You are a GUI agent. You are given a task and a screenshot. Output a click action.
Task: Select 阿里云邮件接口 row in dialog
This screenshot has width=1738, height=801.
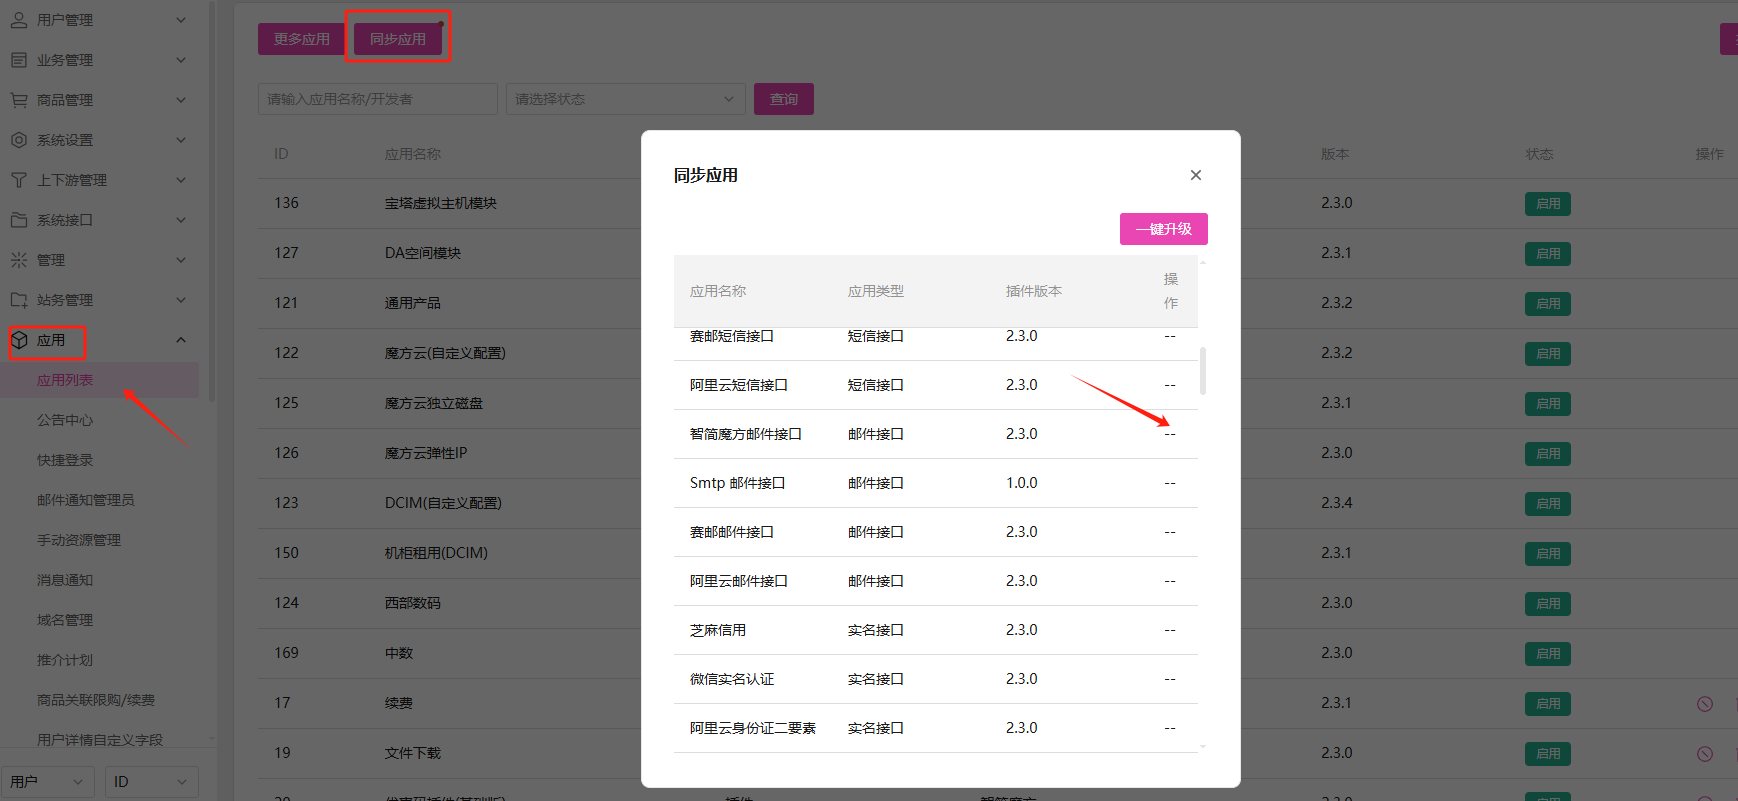936,581
